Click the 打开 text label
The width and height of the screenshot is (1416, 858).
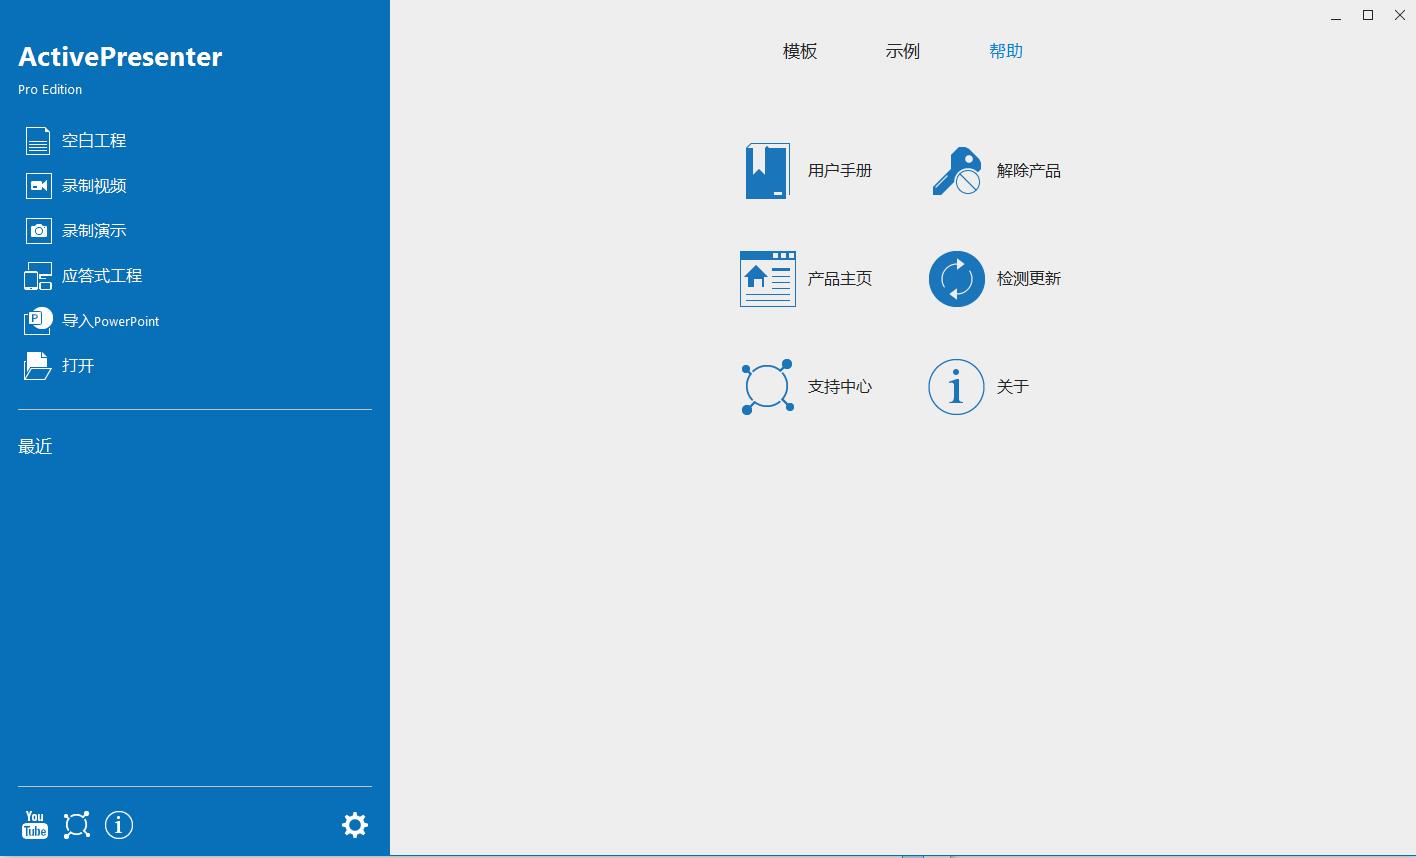tap(78, 366)
